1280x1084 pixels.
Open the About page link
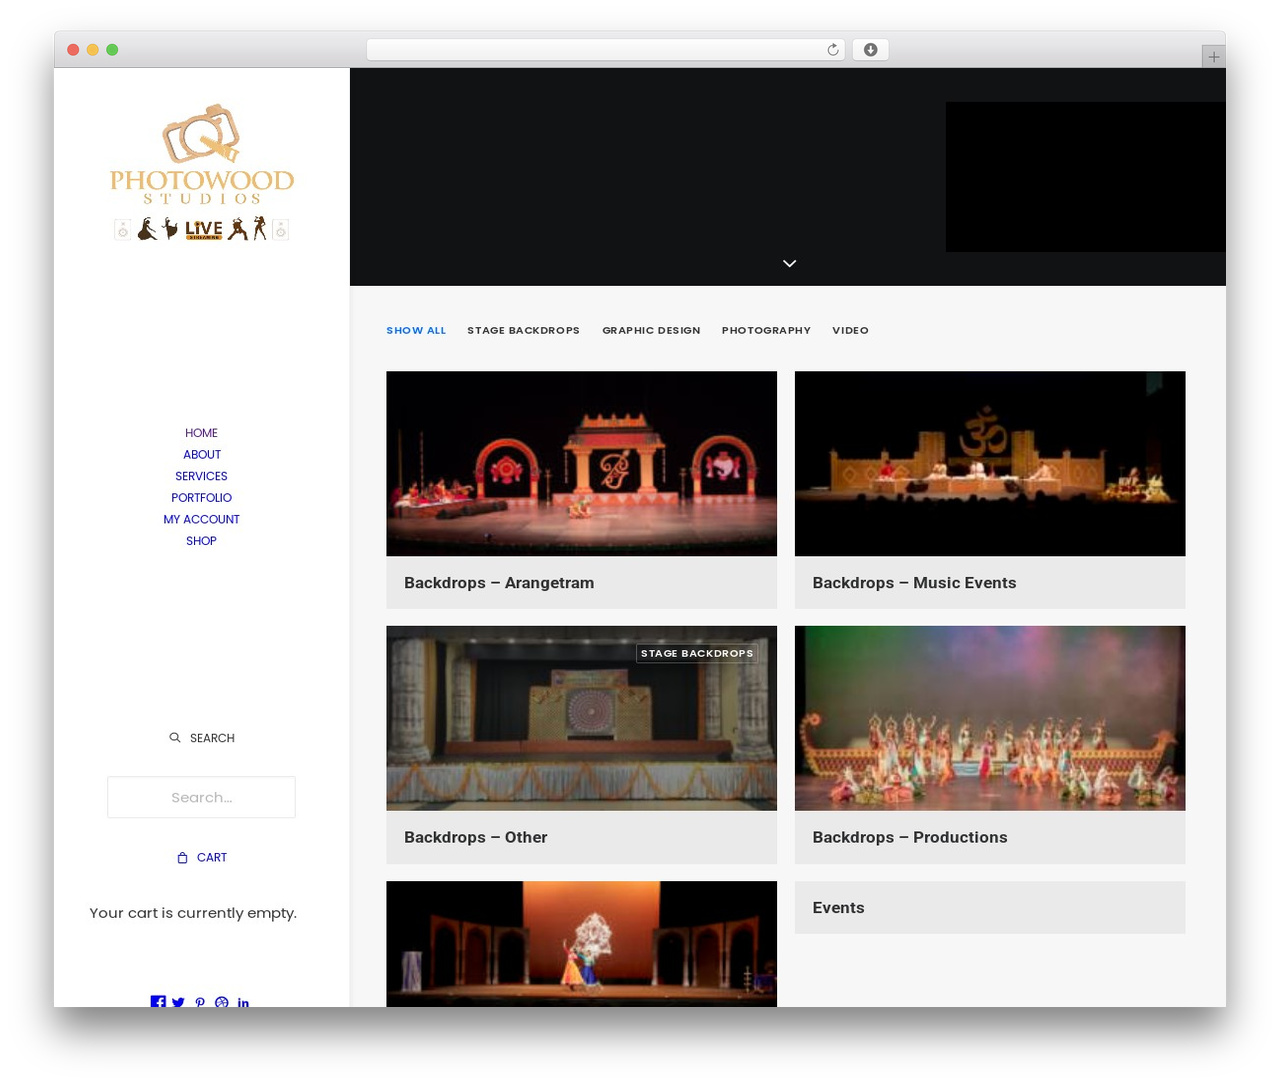(201, 454)
